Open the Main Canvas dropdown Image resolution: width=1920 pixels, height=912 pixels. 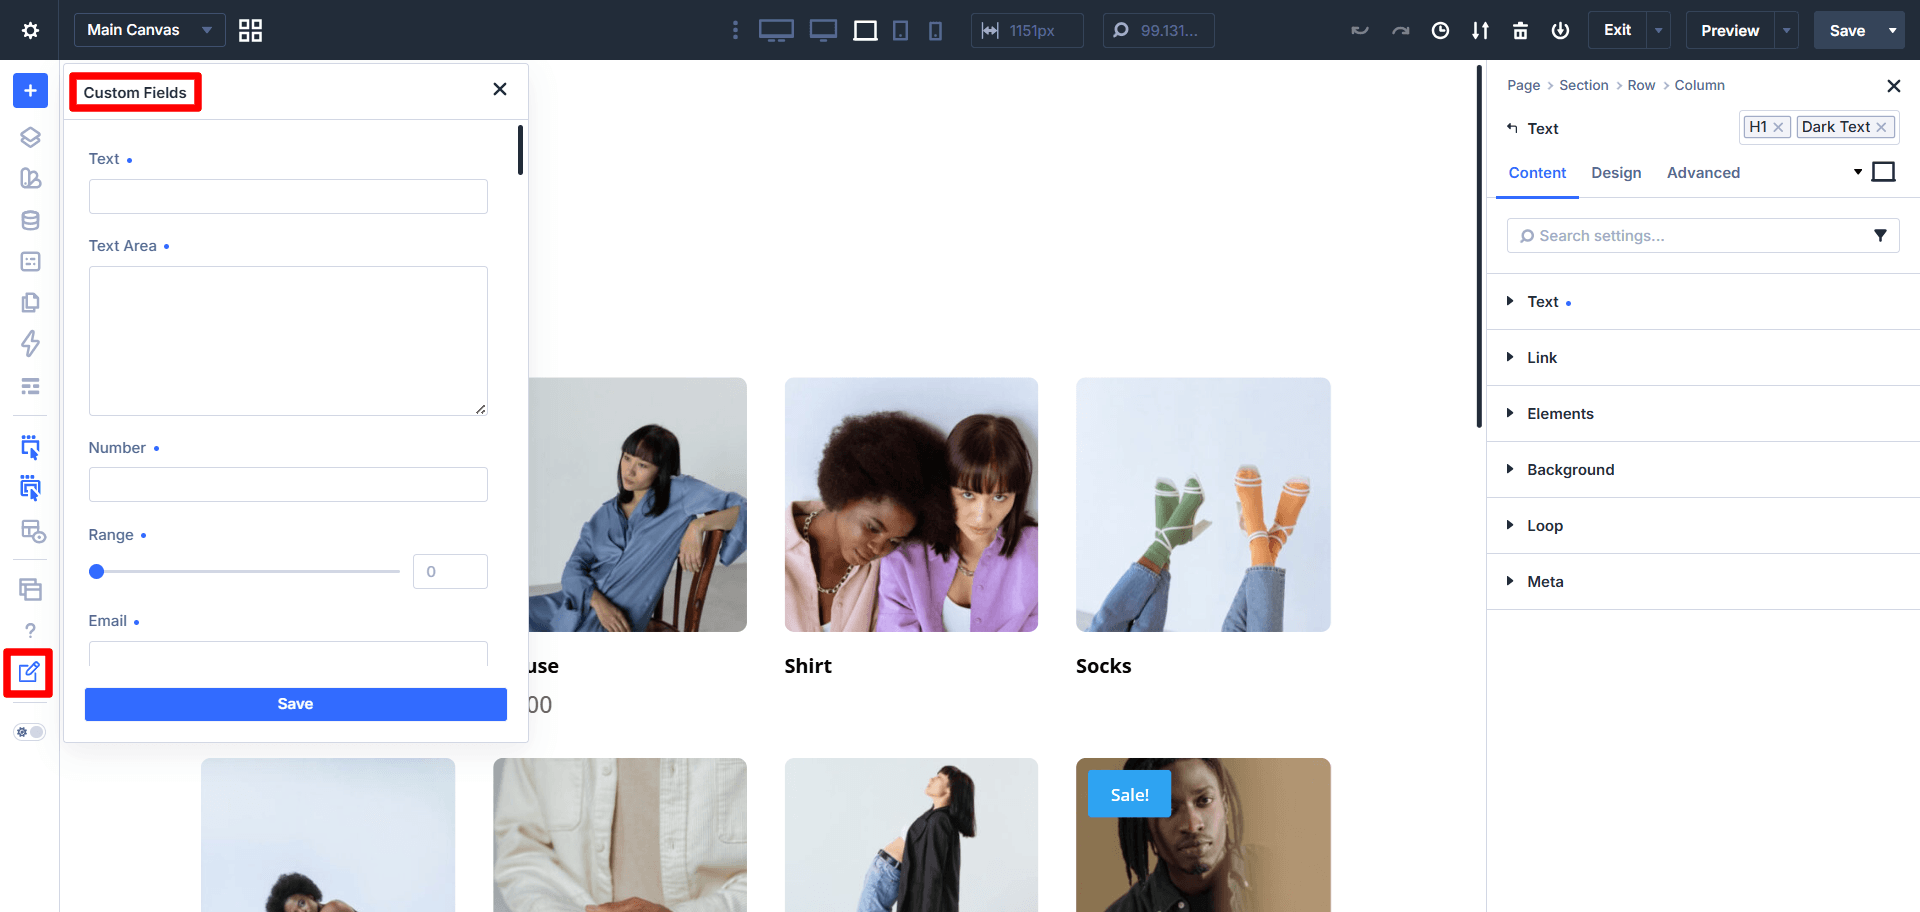(x=149, y=30)
